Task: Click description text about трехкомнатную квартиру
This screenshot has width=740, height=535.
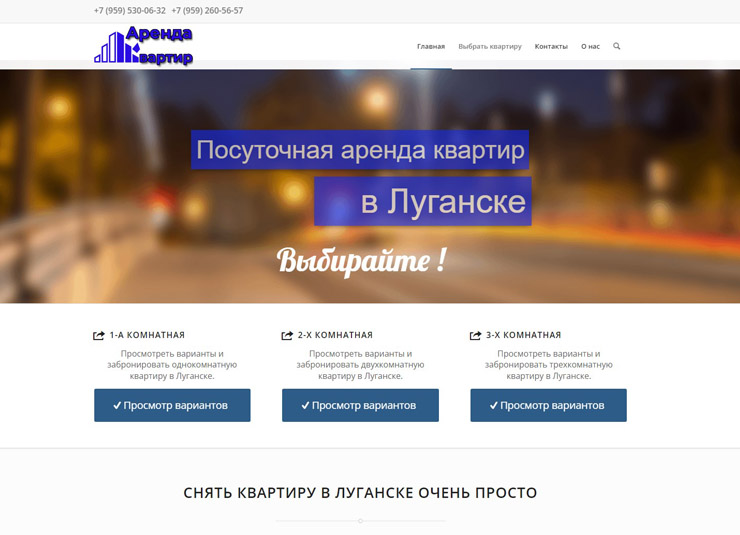Action: [548, 365]
